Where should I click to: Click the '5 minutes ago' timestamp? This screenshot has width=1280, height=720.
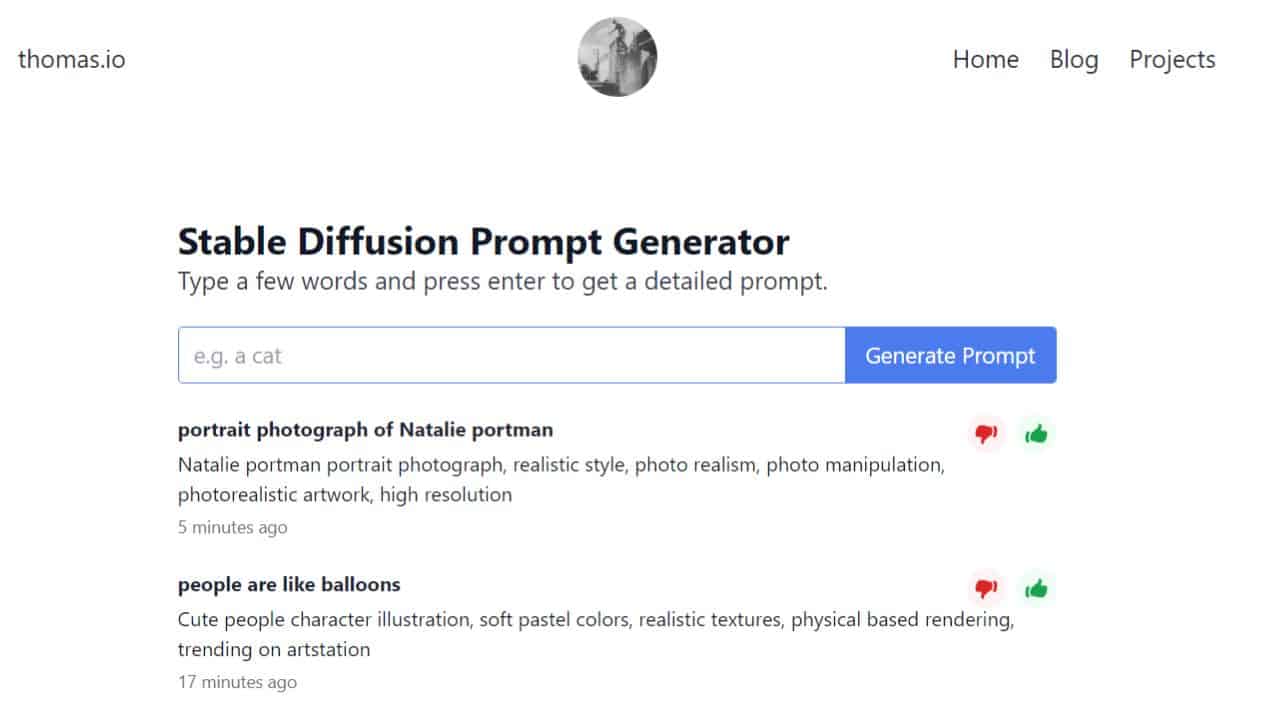click(x=232, y=527)
